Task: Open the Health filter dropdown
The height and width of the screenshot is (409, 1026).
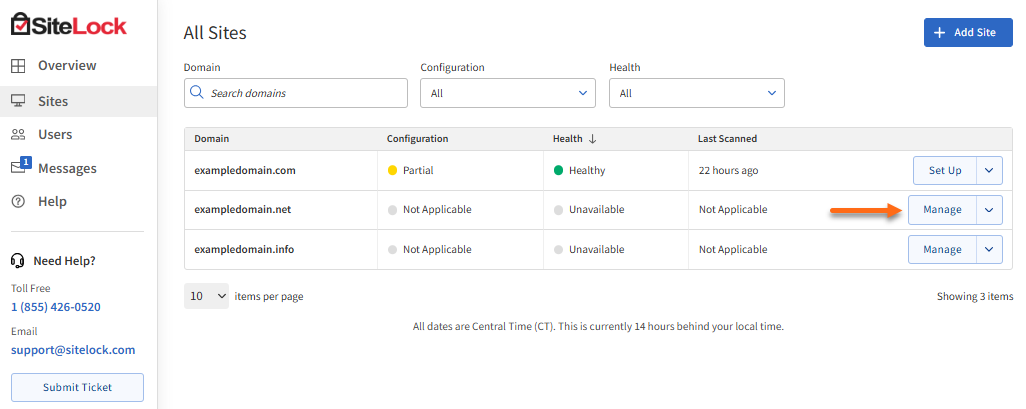Action: 697,93
